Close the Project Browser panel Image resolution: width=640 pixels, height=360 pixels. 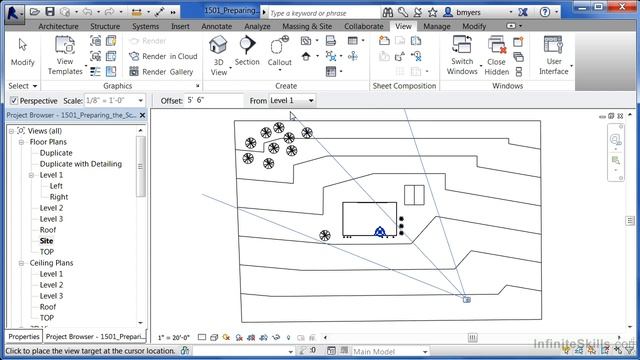click(142, 116)
